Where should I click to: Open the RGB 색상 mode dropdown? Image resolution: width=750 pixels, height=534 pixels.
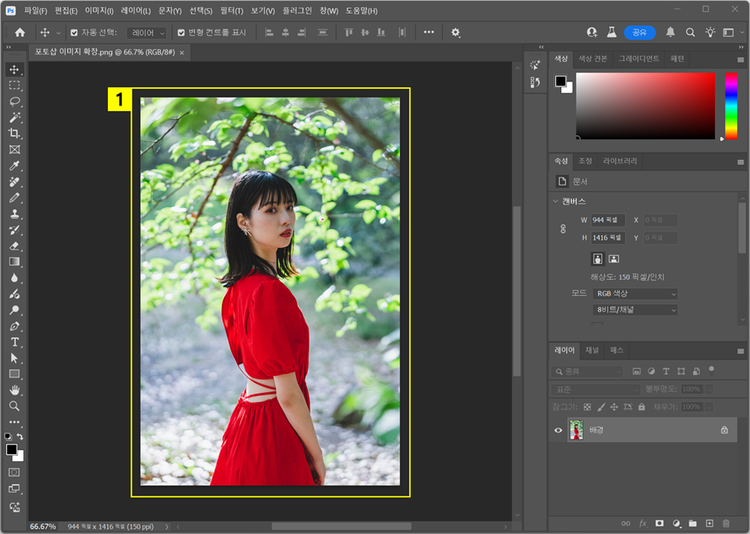pyautogui.click(x=635, y=294)
